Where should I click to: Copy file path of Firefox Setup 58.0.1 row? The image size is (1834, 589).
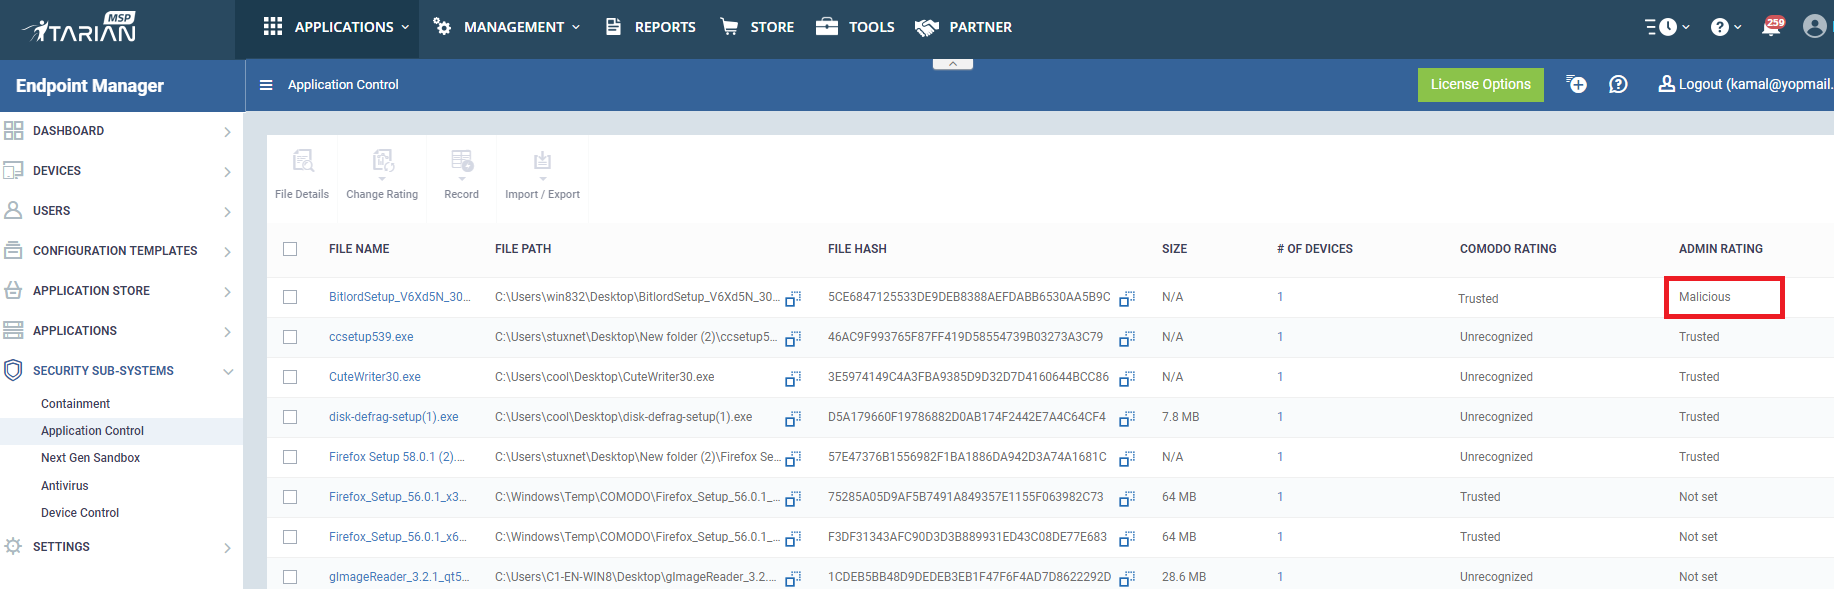(x=793, y=458)
